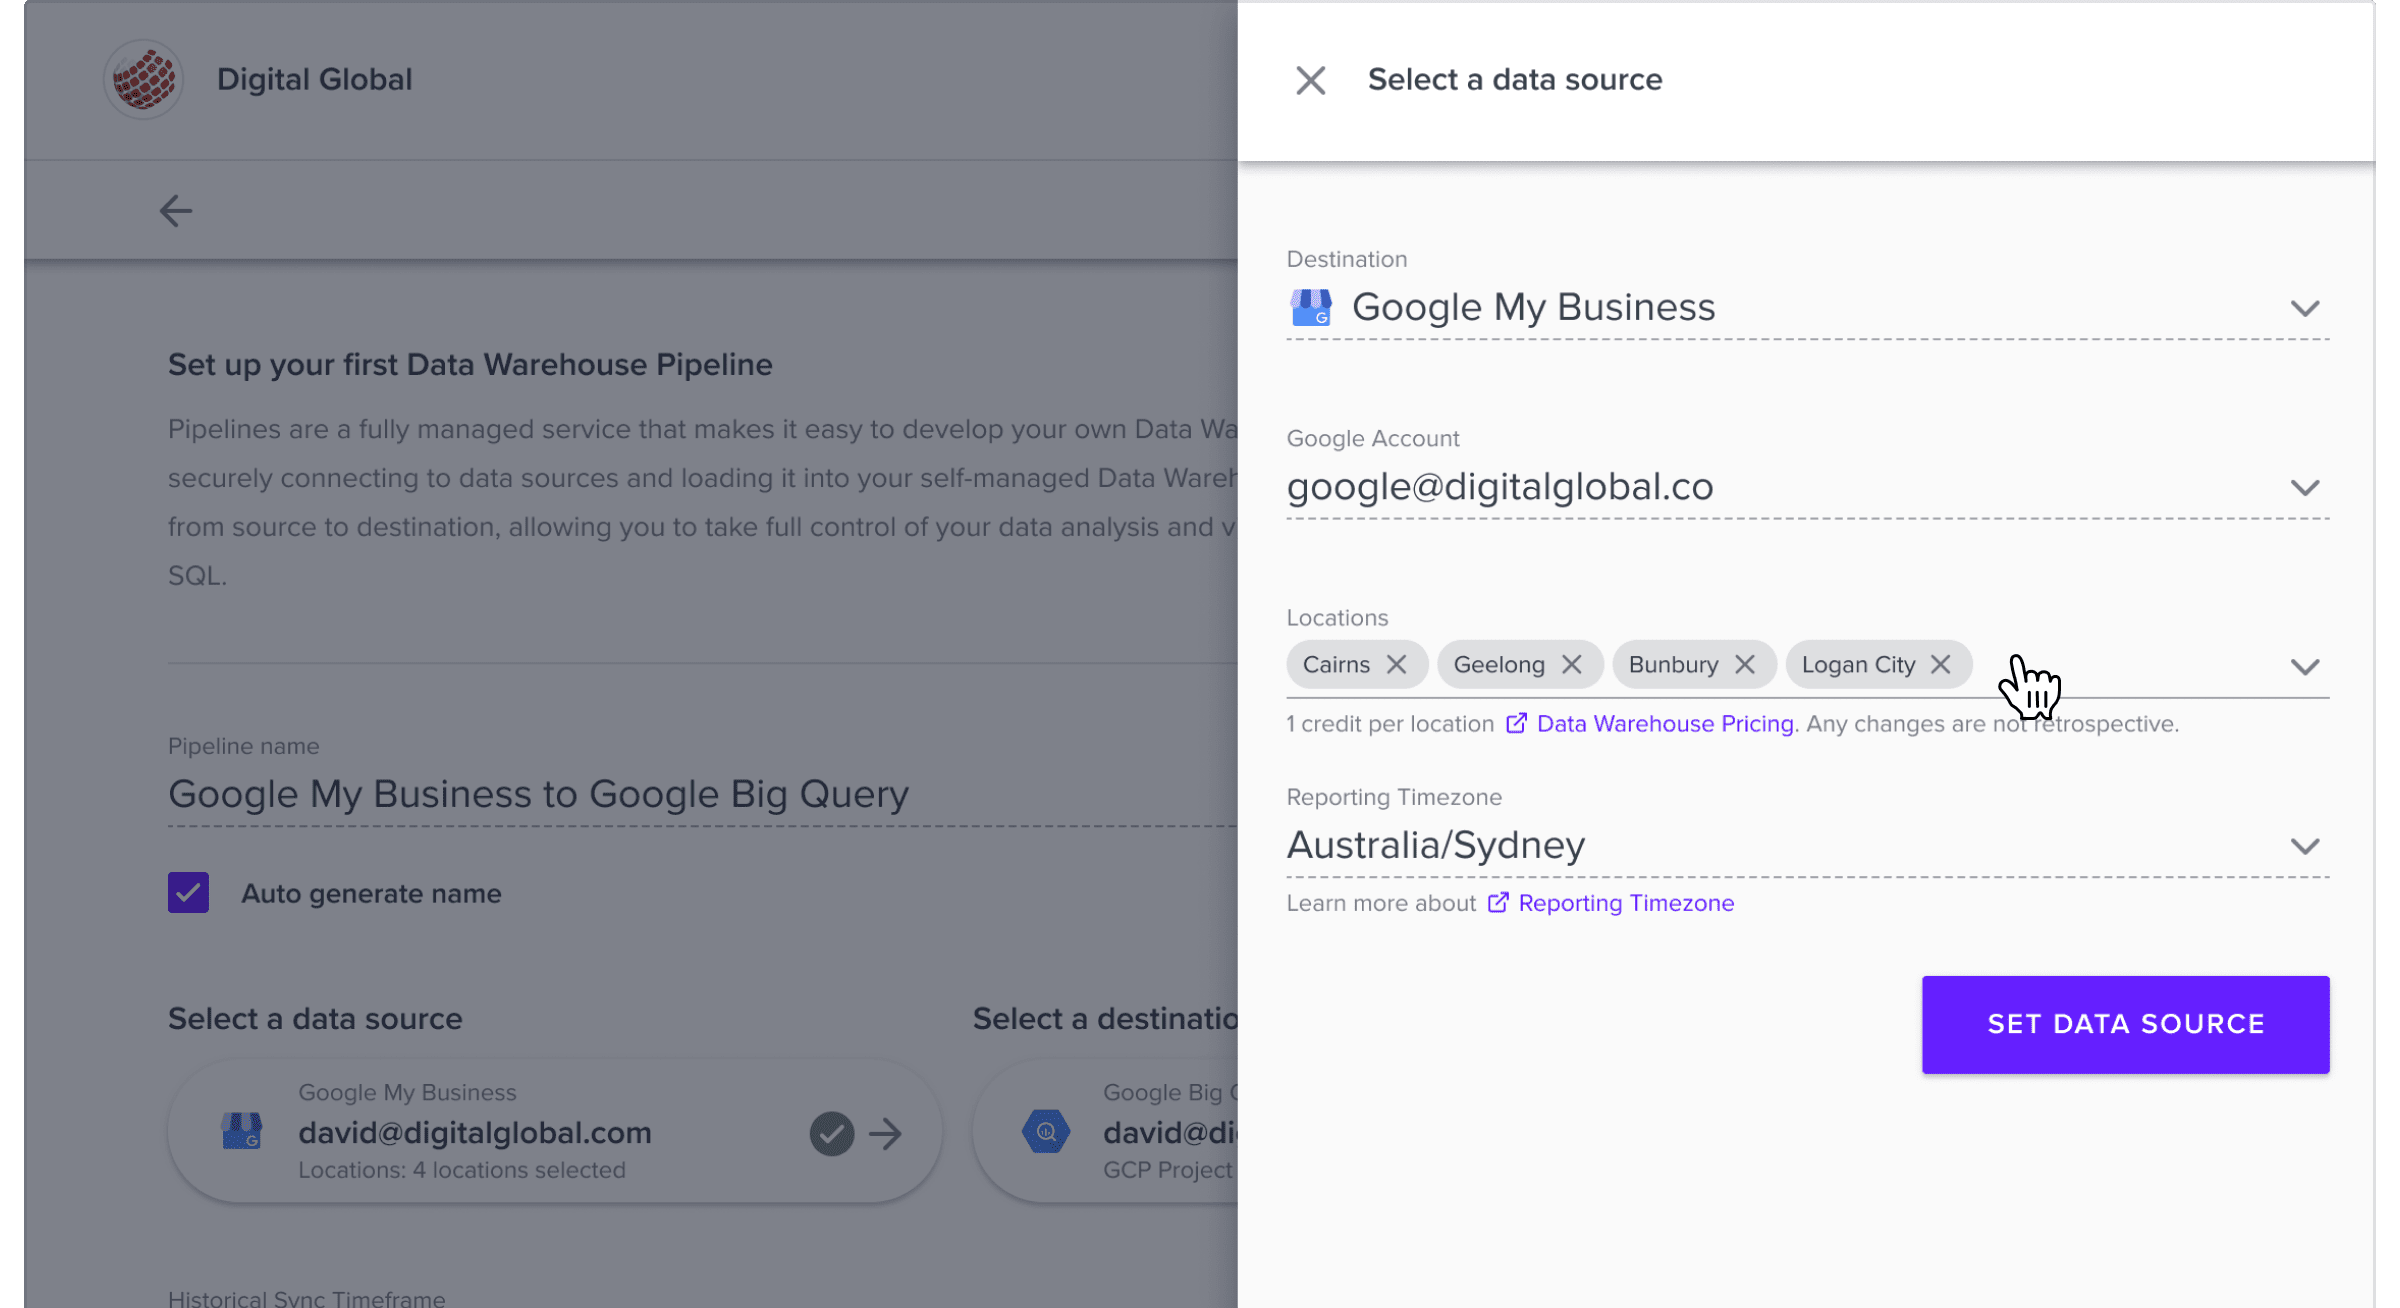Close the Select a data source panel

[x=1310, y=80]
